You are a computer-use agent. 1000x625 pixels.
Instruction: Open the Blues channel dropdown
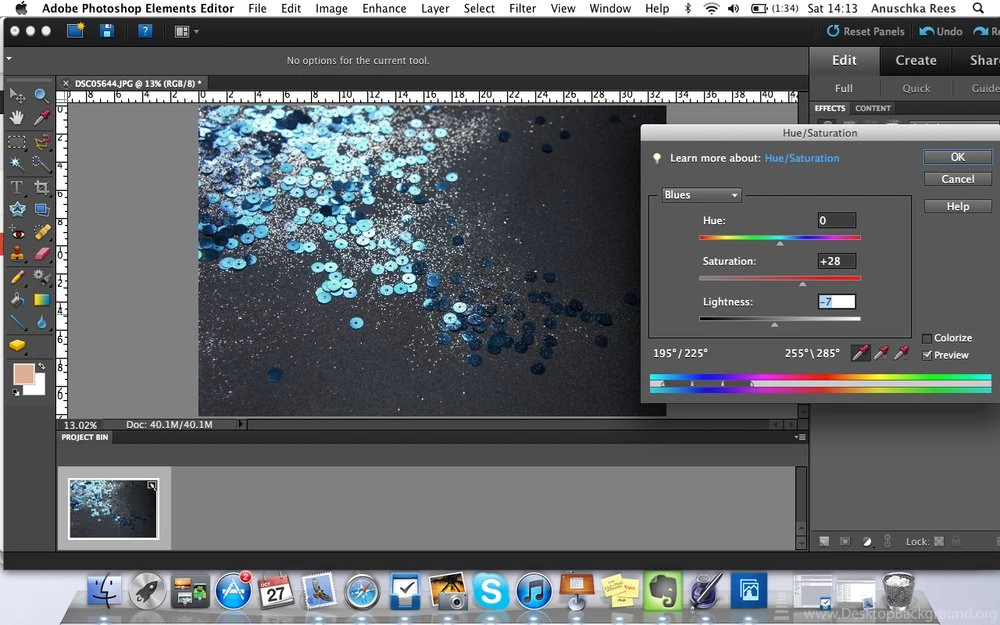click(700, 195)
